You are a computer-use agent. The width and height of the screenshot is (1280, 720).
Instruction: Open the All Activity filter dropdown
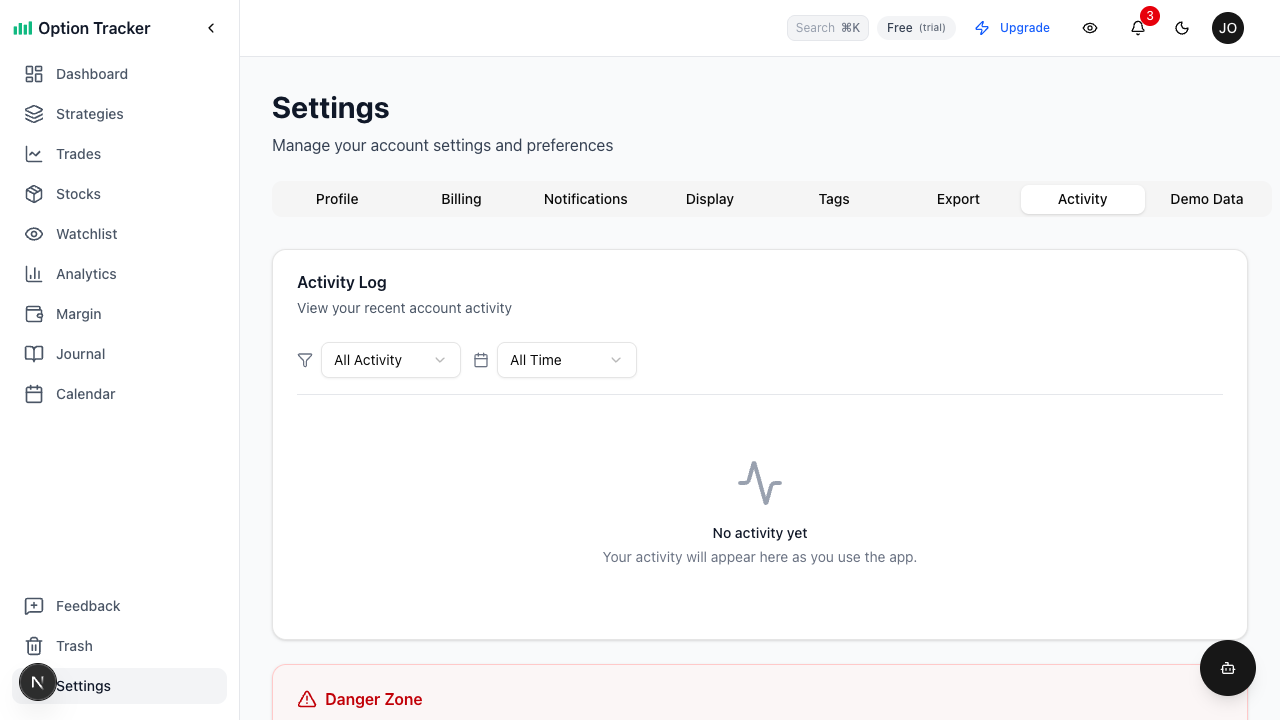coord(390,360)
